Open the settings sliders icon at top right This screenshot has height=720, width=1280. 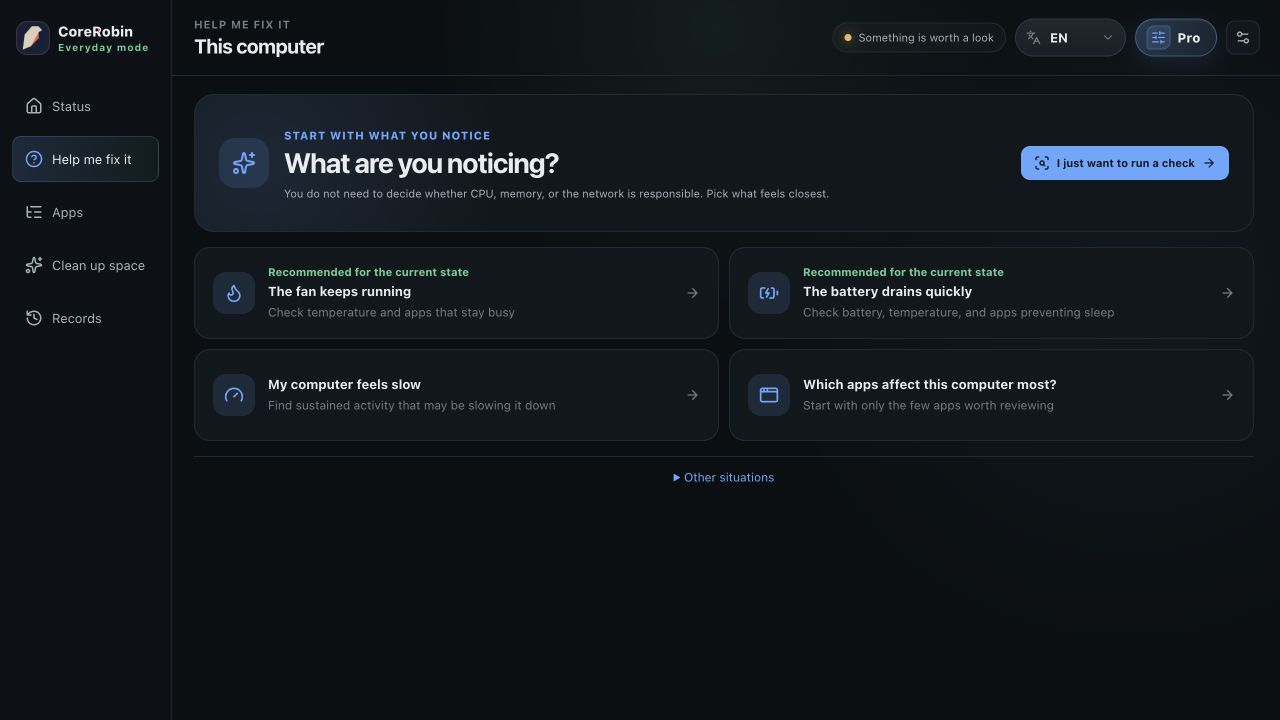coord(1243,38)
